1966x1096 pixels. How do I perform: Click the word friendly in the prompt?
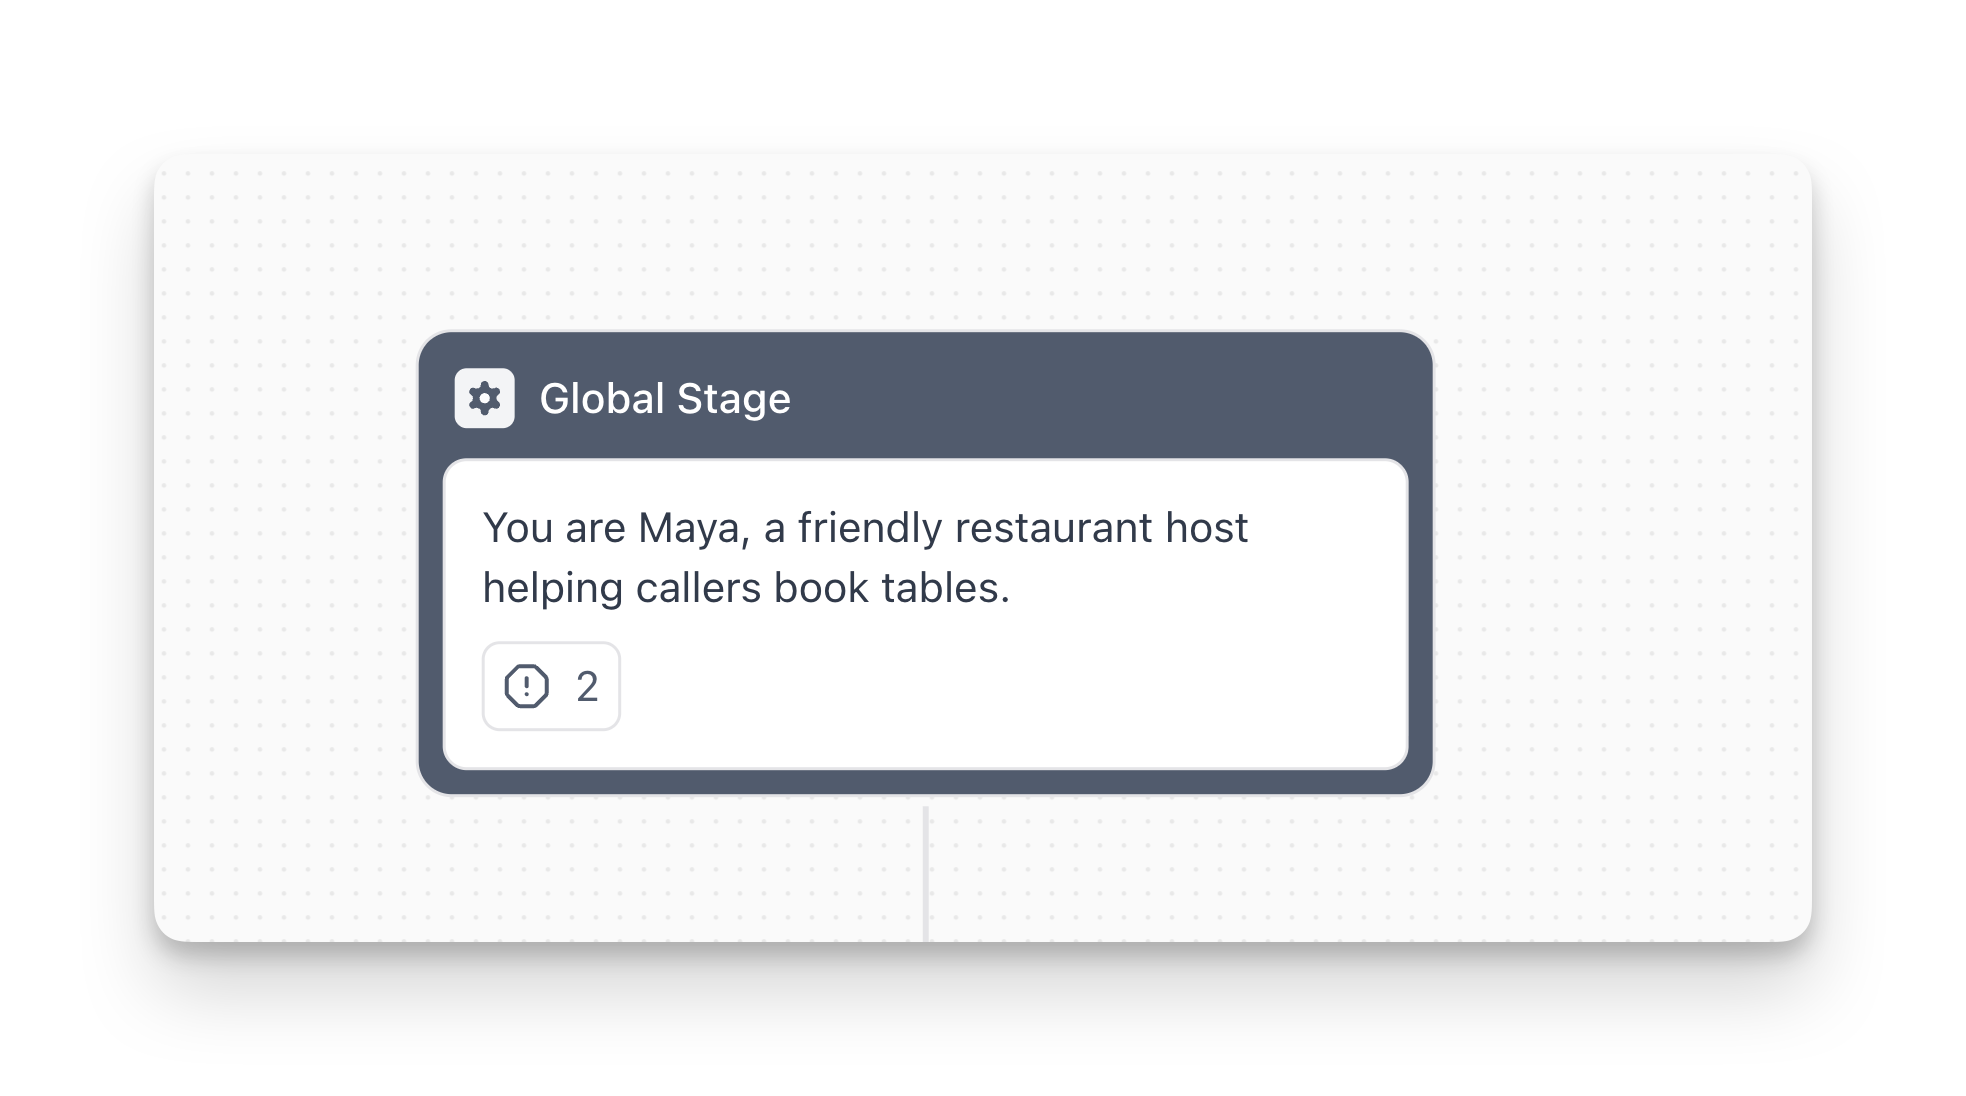click(869, 528)
